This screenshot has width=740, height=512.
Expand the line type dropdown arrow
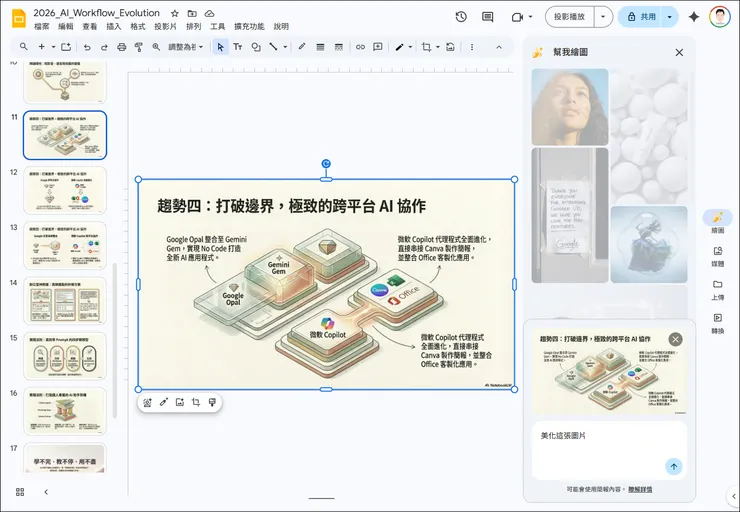pos(285,47)
